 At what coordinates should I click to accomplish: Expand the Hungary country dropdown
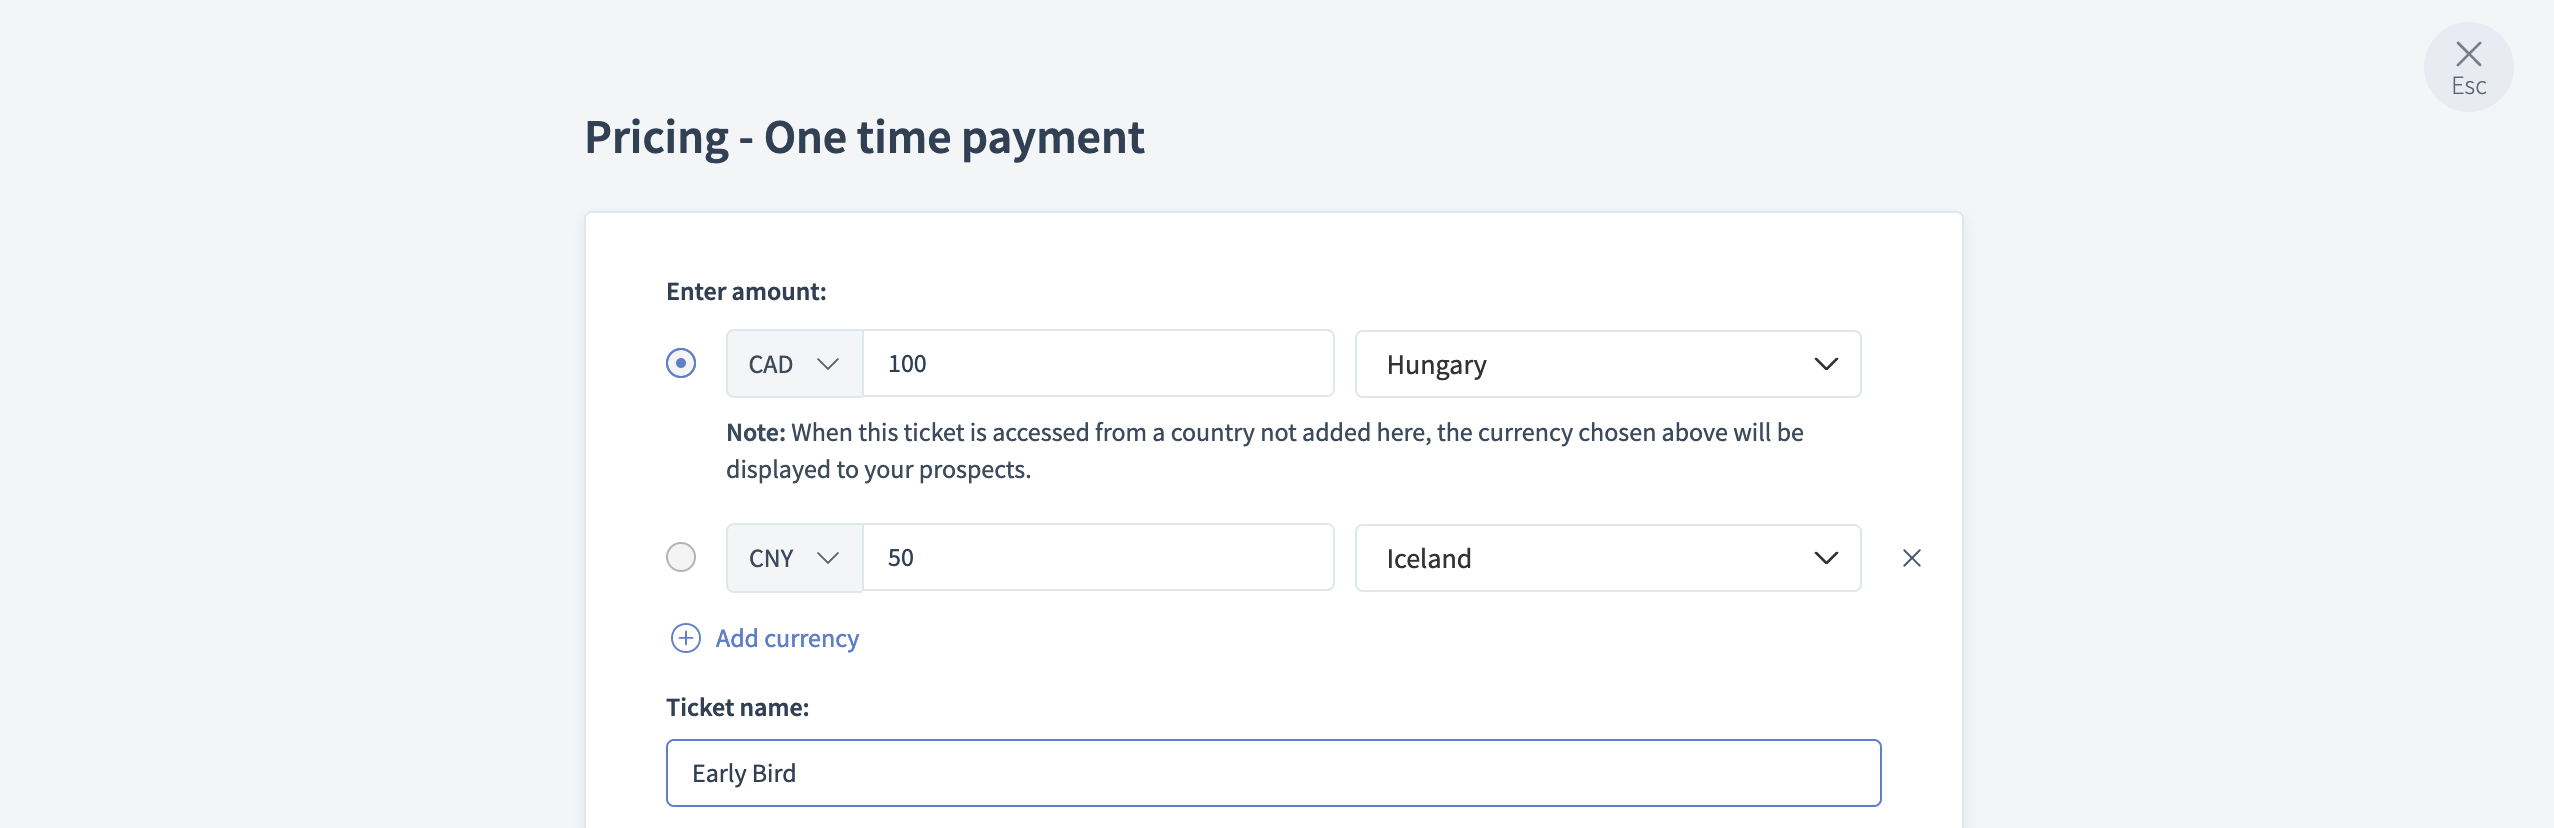coord(1607,364)
